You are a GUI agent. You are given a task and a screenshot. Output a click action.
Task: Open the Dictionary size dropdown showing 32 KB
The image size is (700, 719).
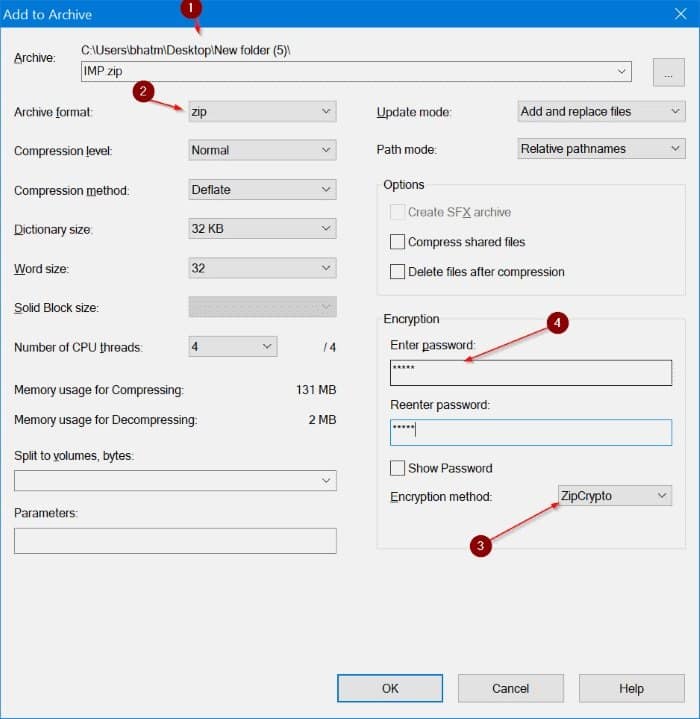[x=262, y=228]
